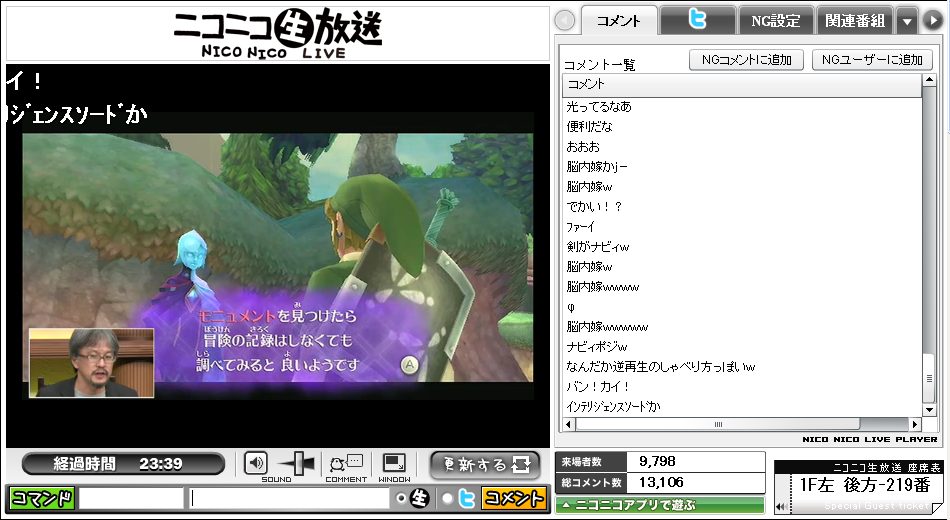Click the green コマンド button
Screen dimensions: 950x520
42,498
